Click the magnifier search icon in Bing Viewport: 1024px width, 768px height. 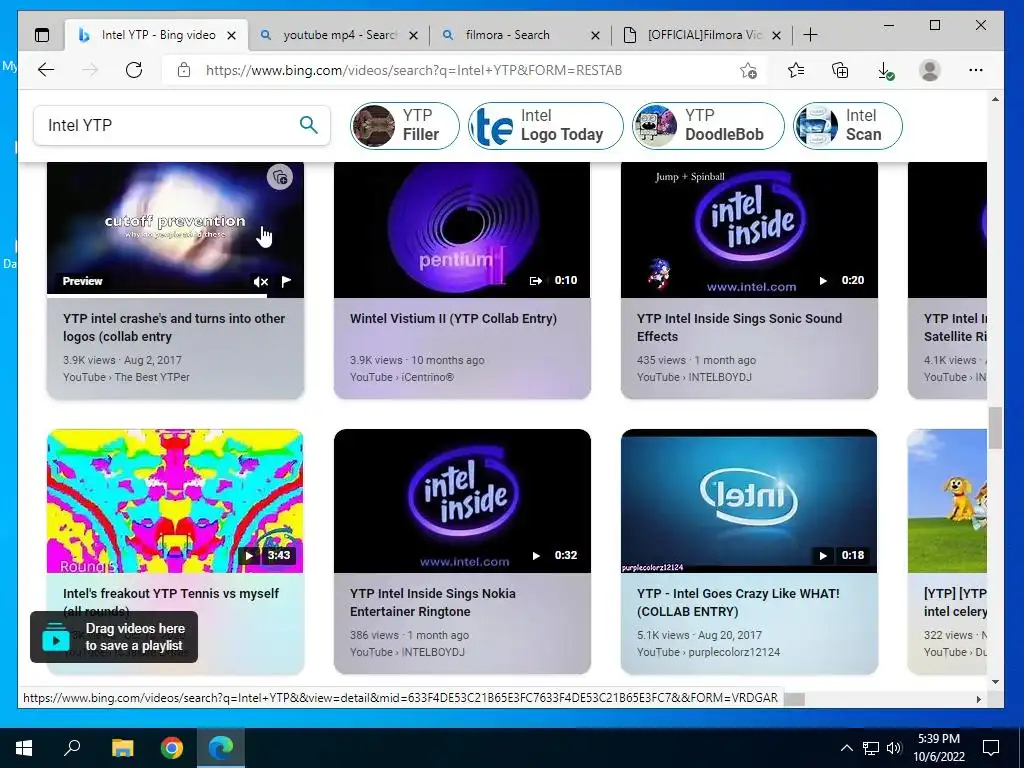(308, 124)
